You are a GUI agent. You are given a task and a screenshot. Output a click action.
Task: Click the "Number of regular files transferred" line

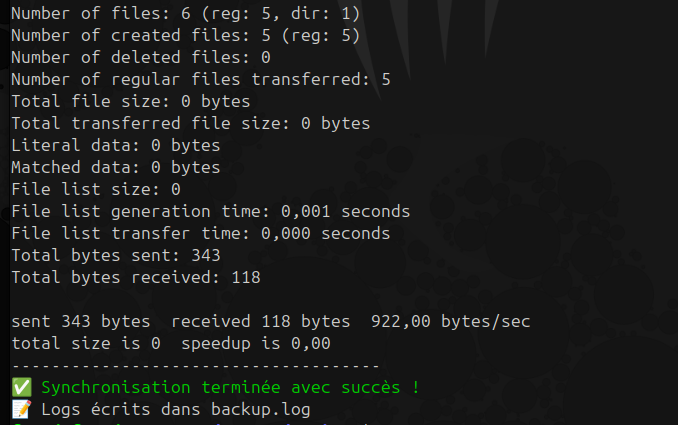click(x=200, y=79)
